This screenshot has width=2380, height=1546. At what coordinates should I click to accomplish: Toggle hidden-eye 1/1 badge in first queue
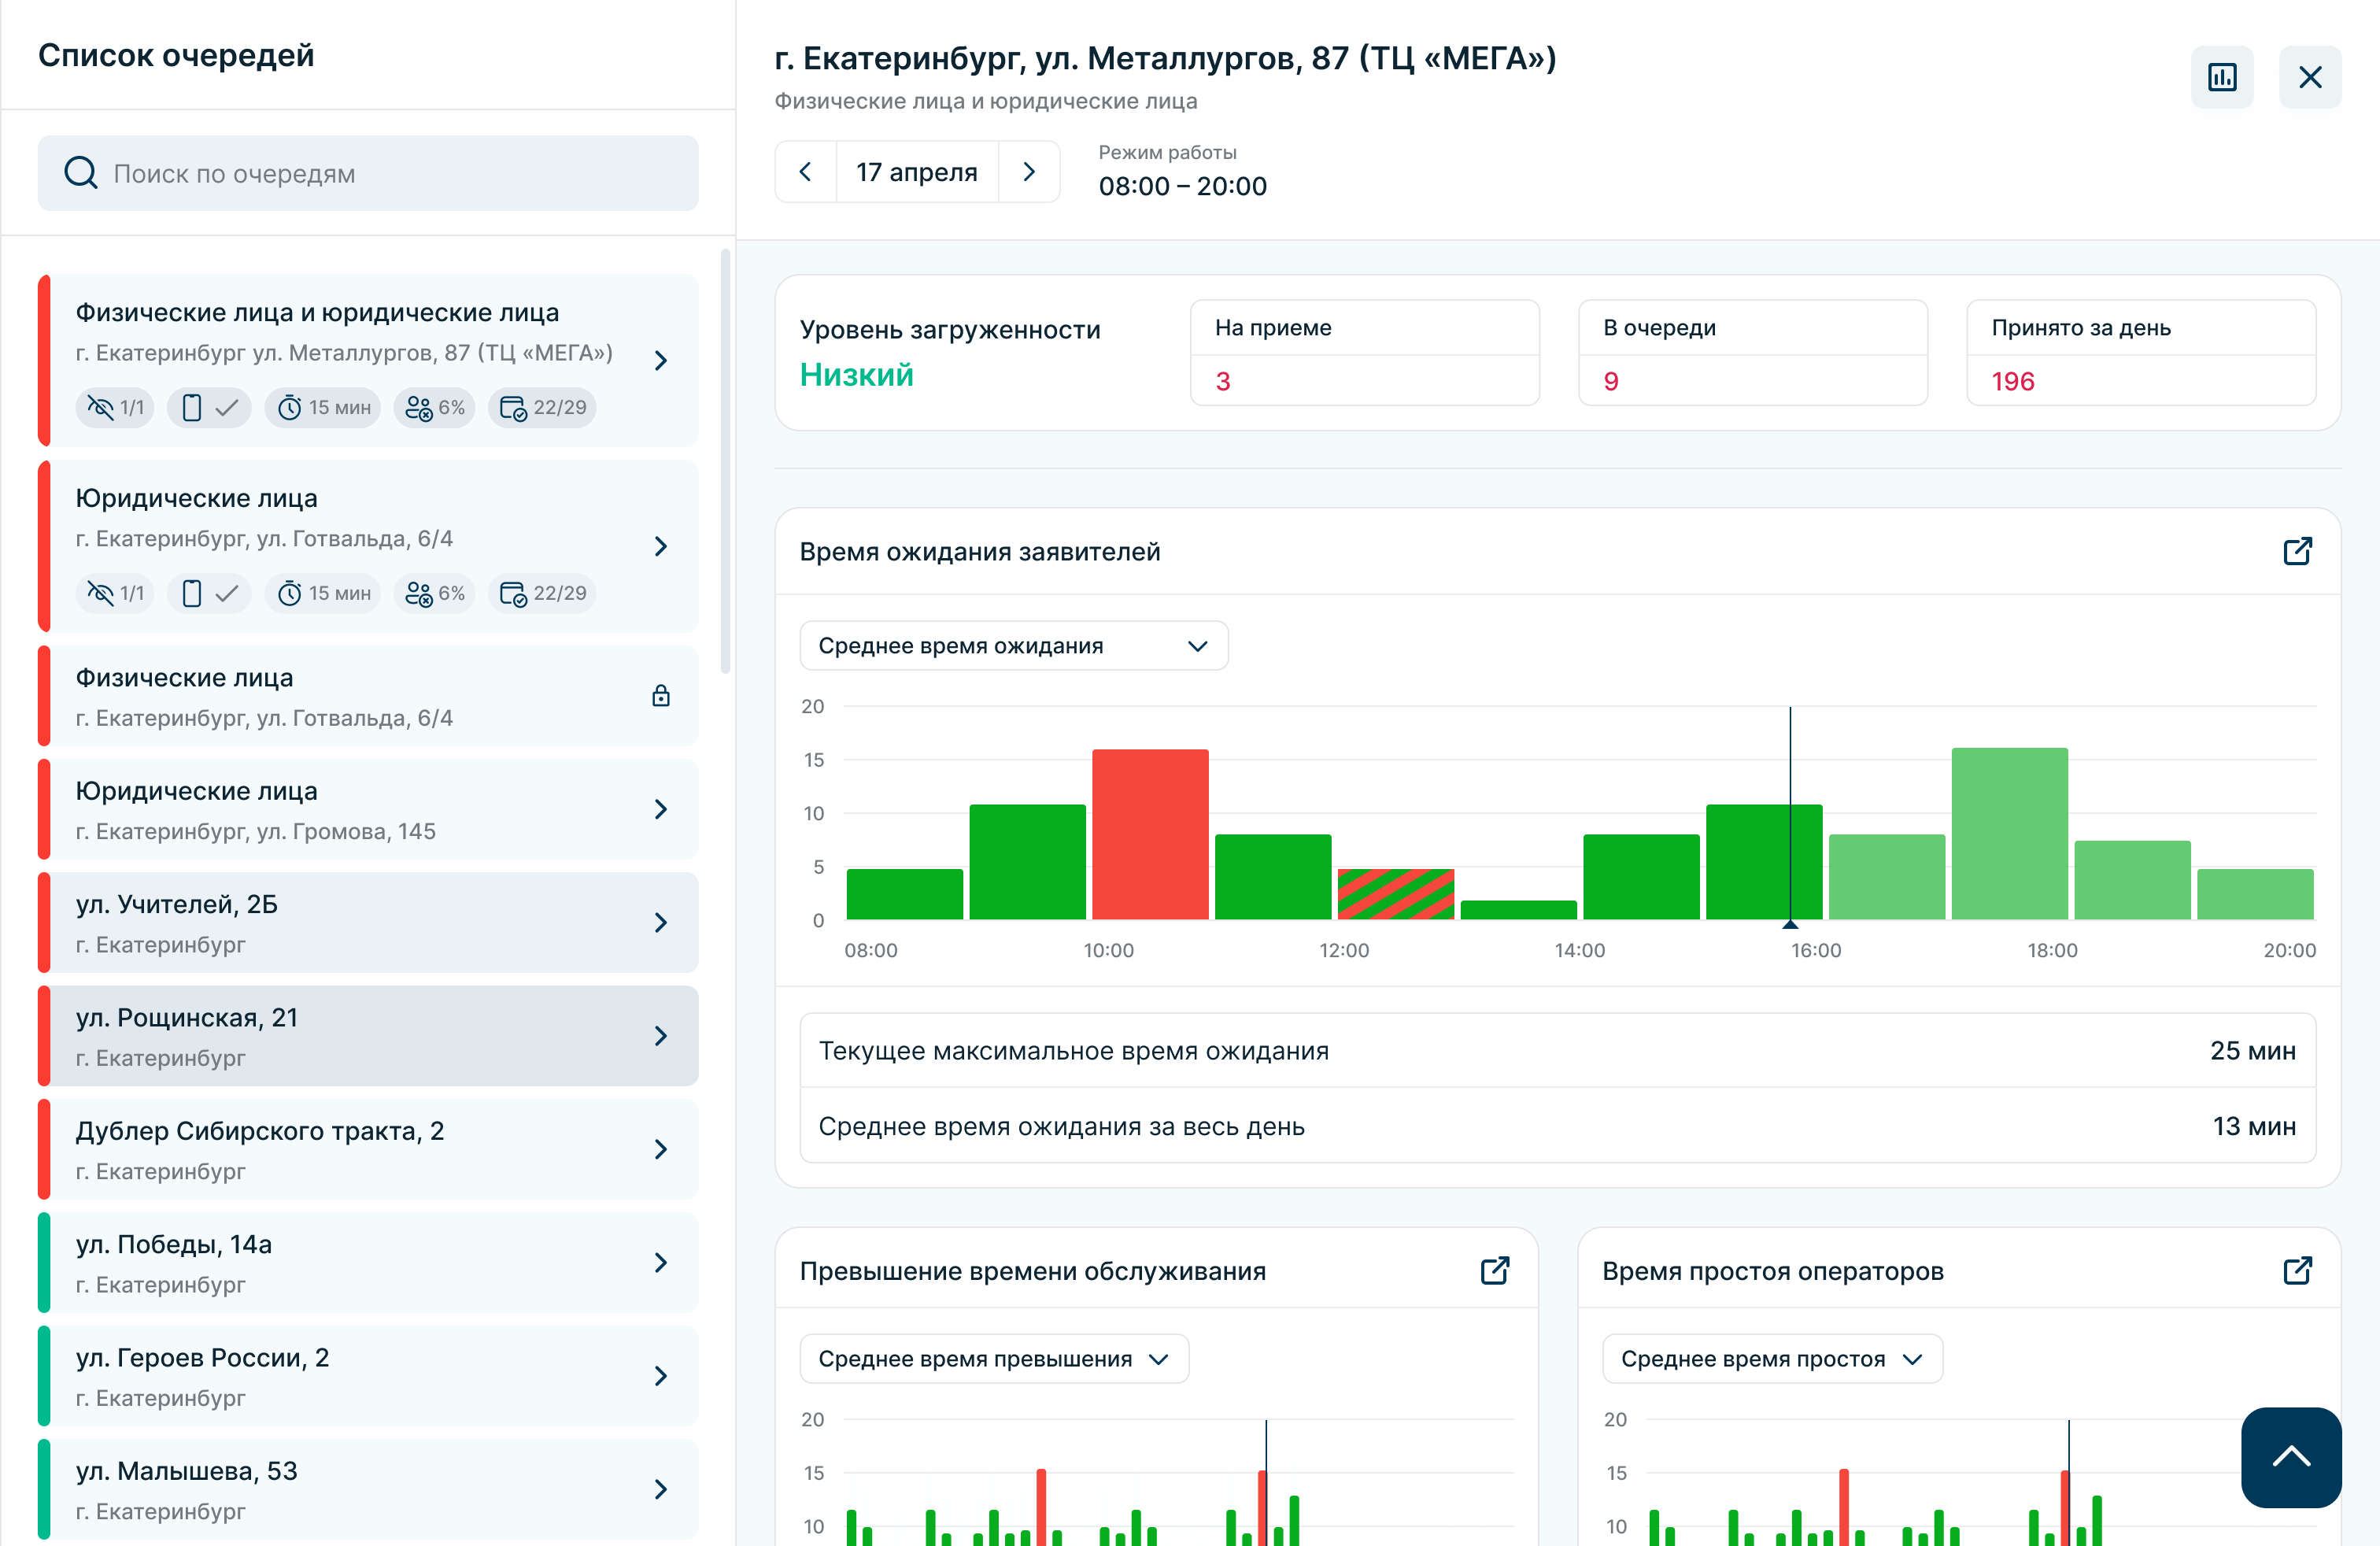115,407
